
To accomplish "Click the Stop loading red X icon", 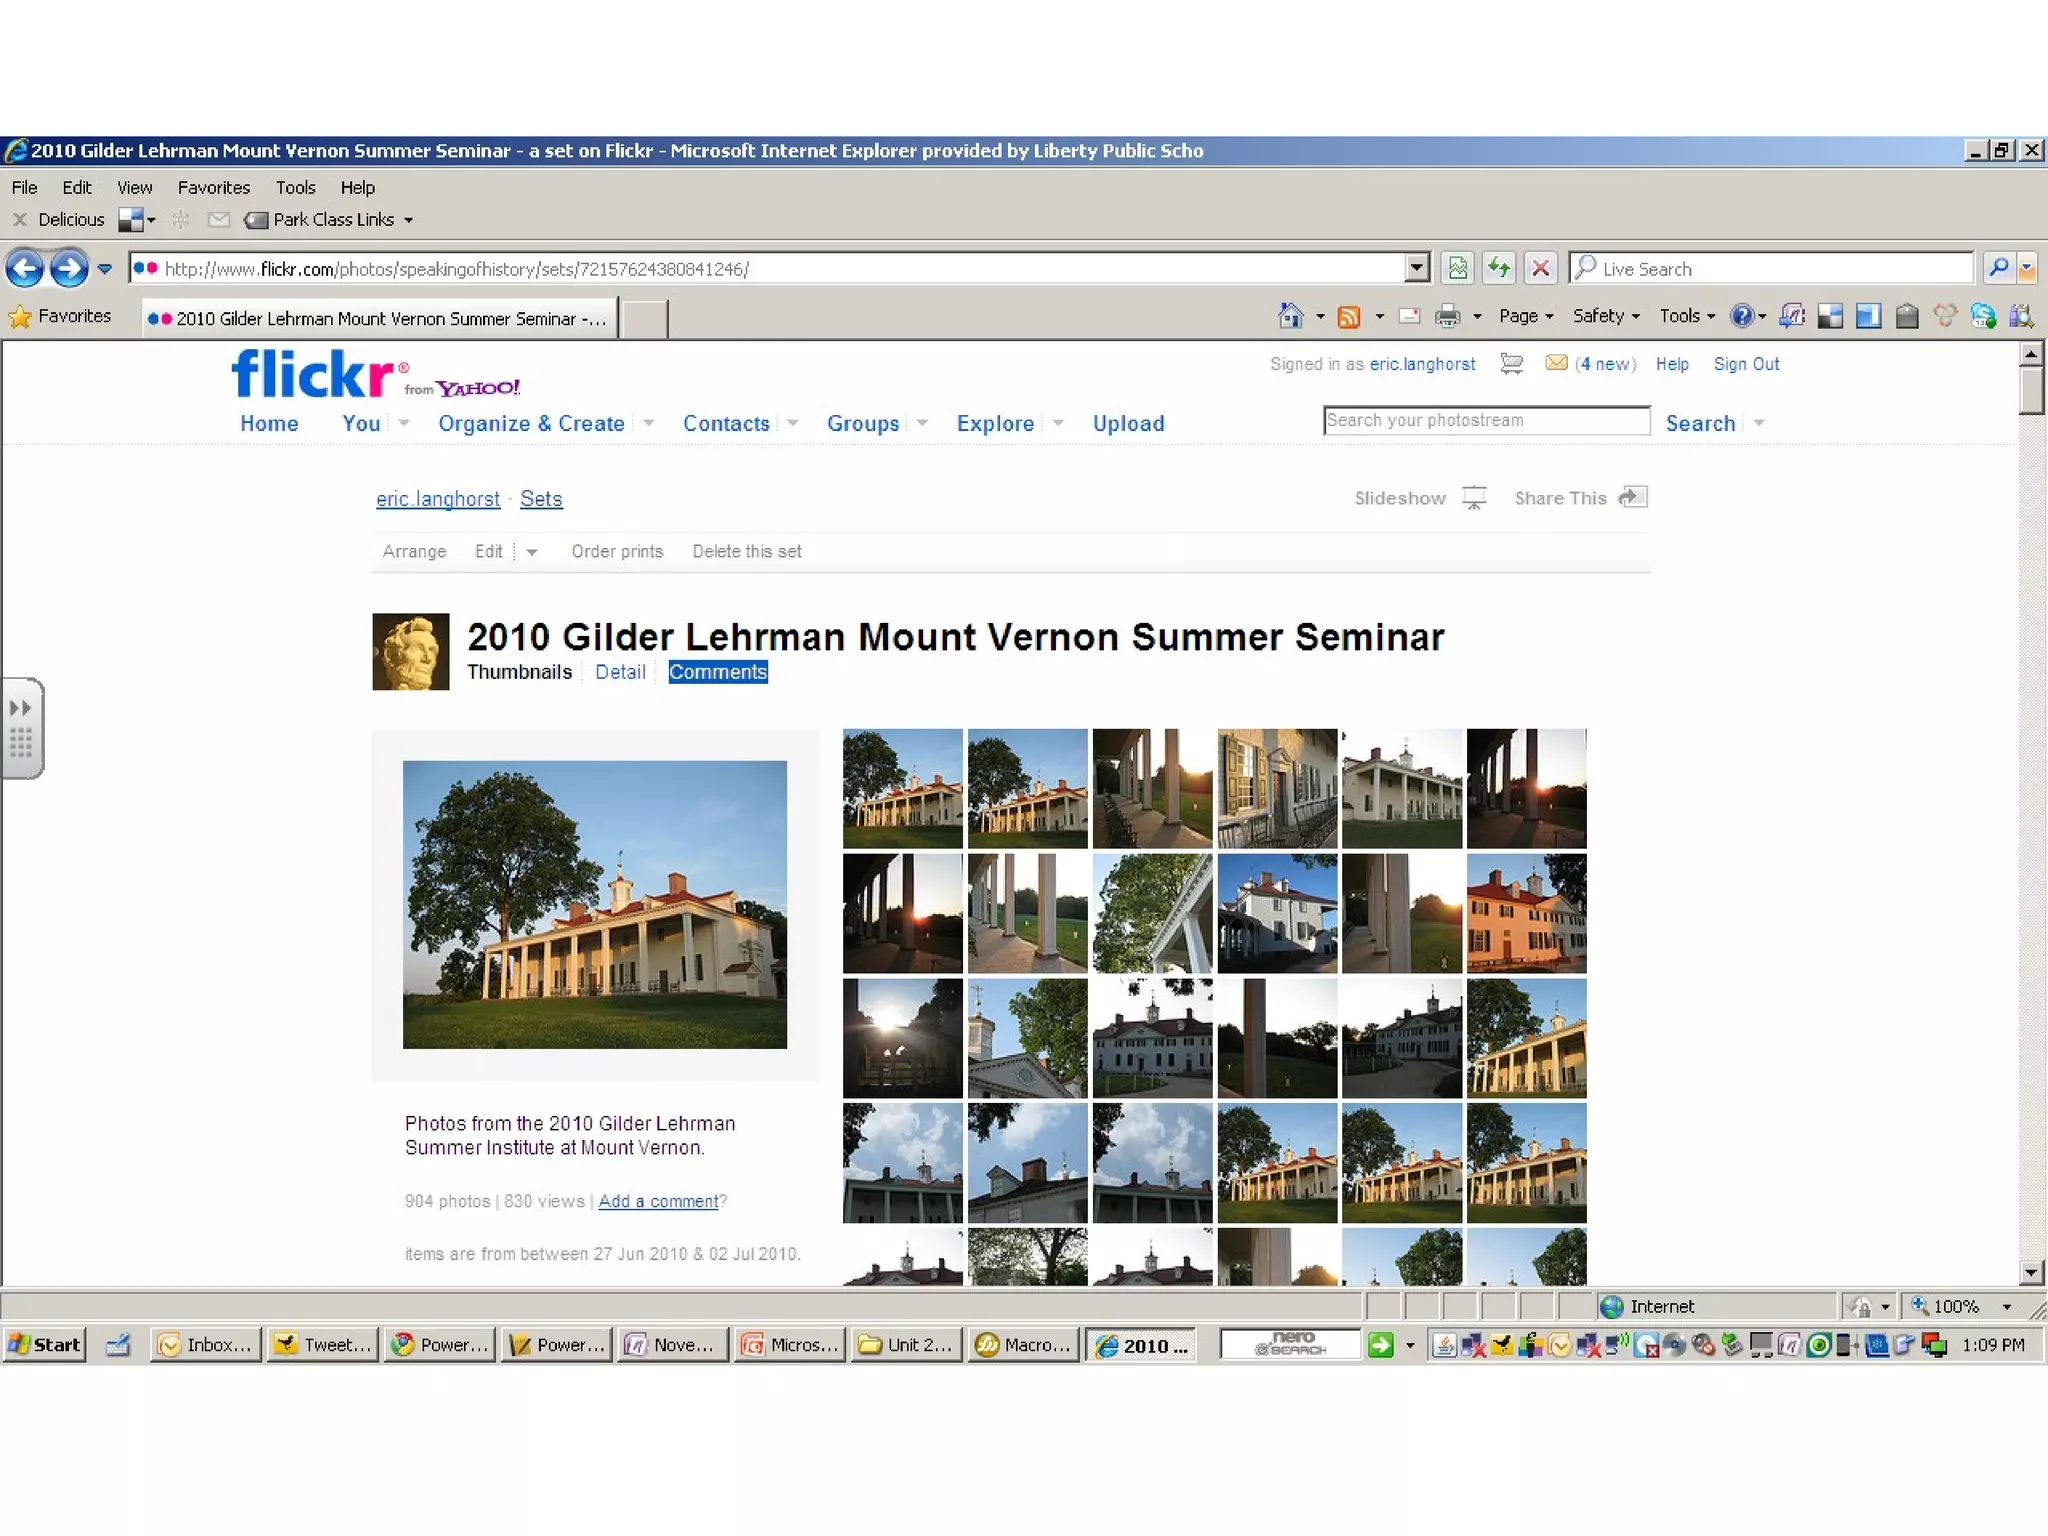I will pos(1540,268).
